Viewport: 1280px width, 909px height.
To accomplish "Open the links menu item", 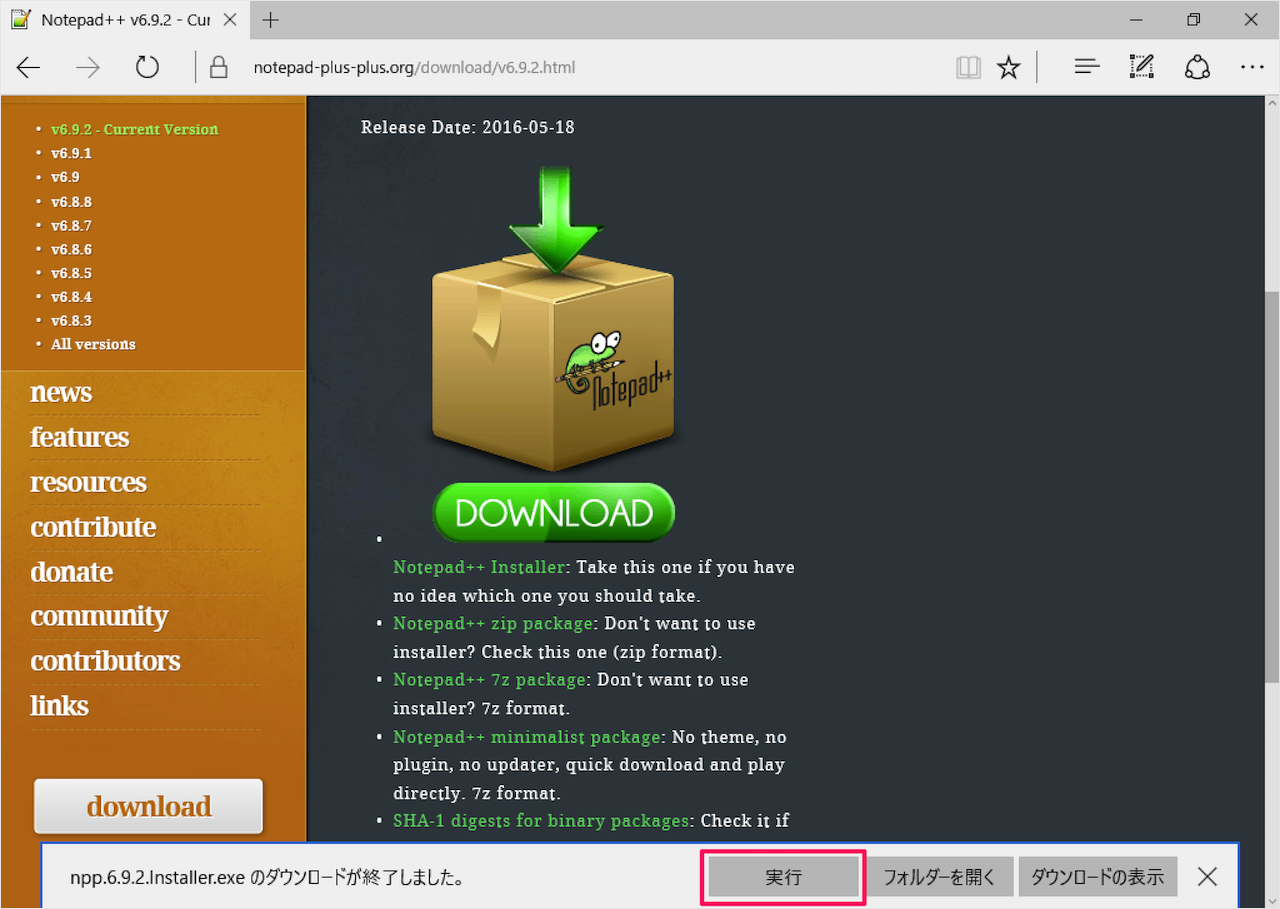I will click(x=59, y=706).
